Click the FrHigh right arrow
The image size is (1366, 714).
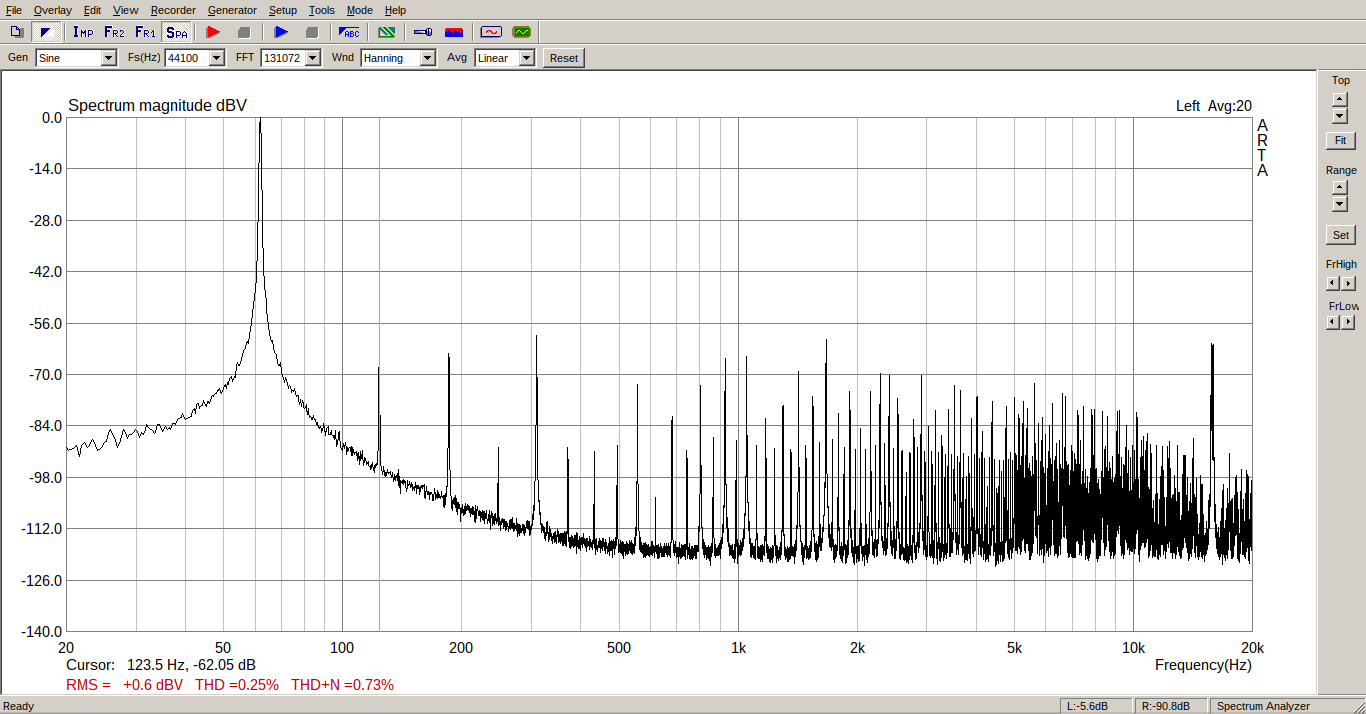pos(1349,284)
